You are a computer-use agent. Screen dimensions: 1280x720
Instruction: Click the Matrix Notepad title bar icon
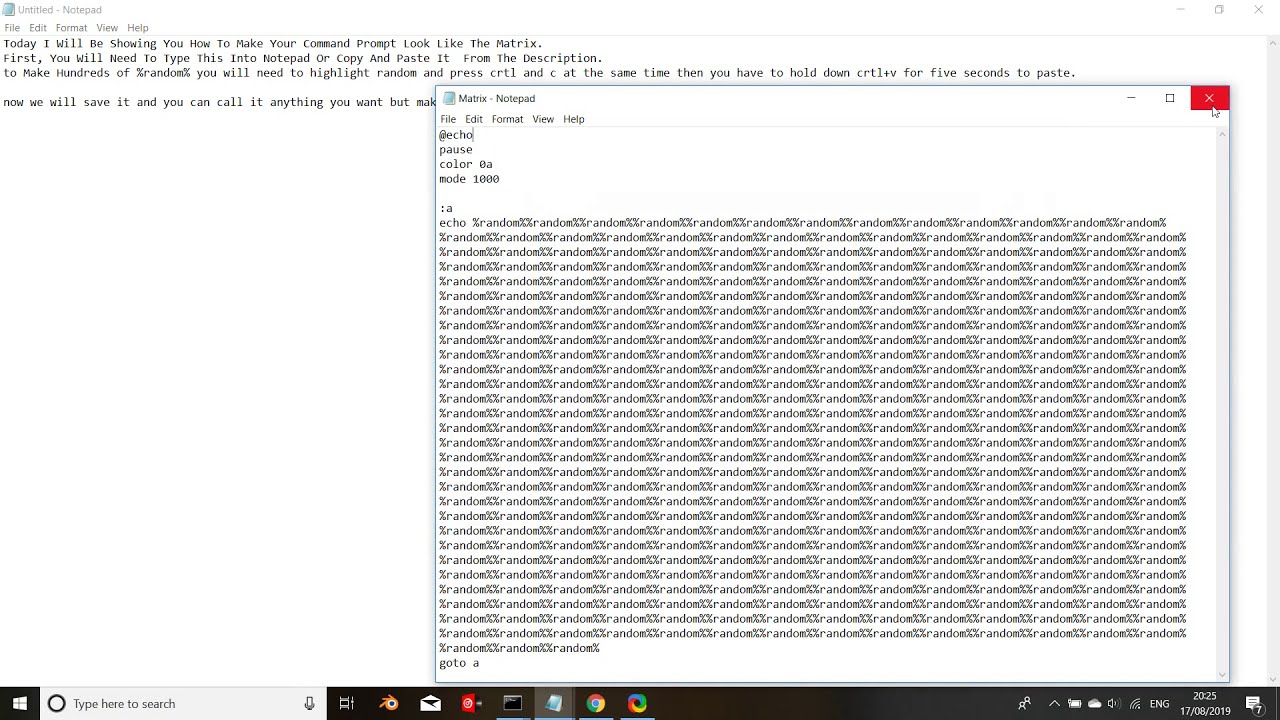449,98
